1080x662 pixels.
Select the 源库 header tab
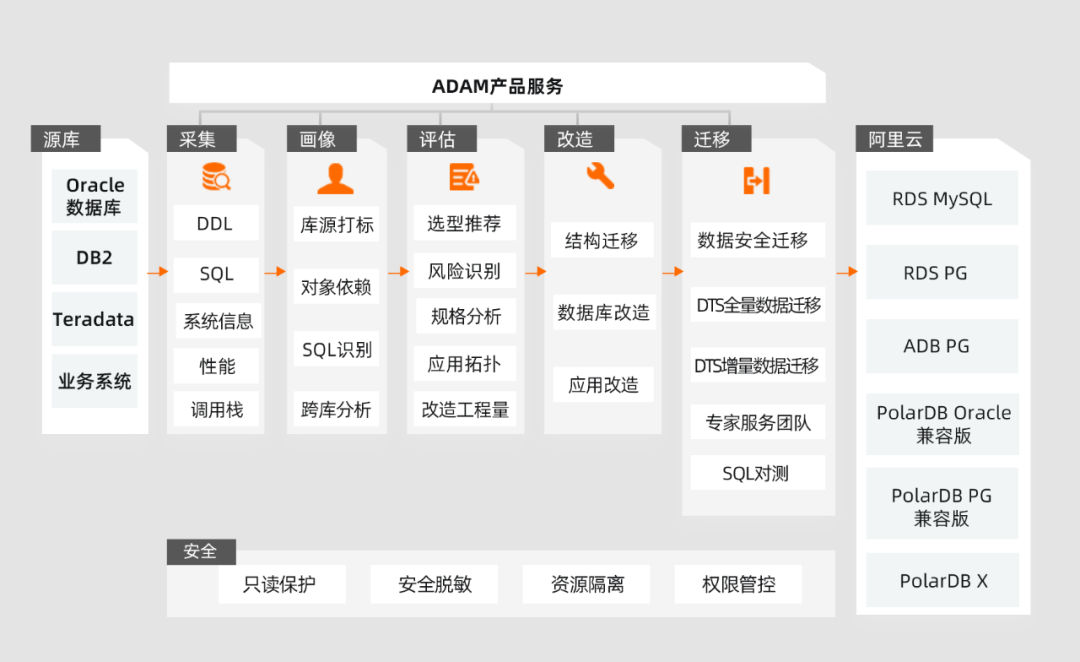[x=65, y=138]
